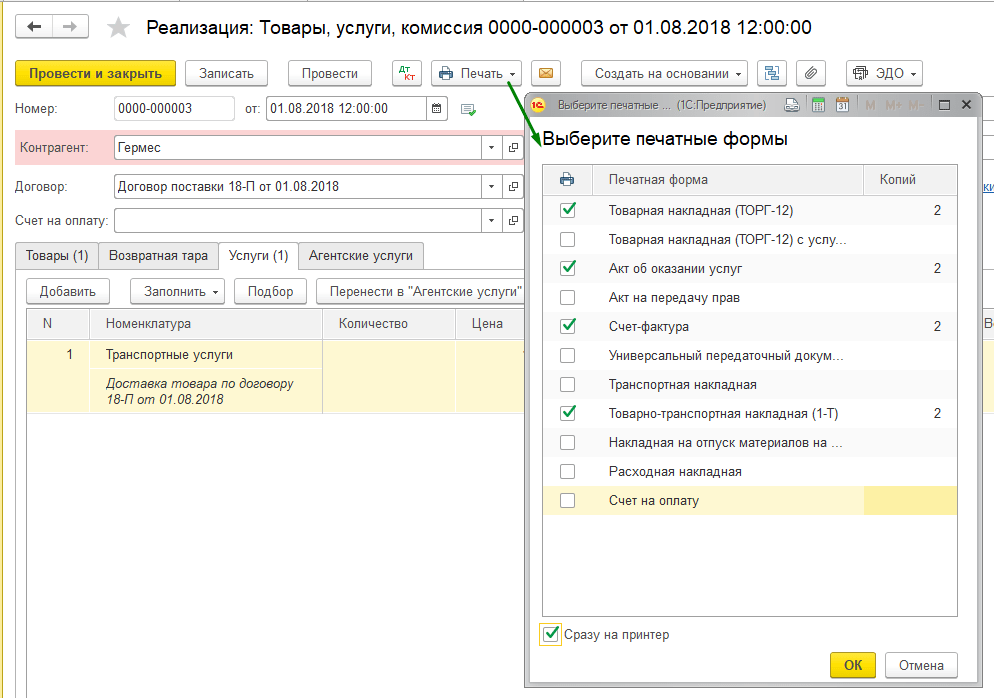This screenshot has width=994, height=698.
Task: Expand the Создать на основании dropdown
Action: tap(664, 73)
